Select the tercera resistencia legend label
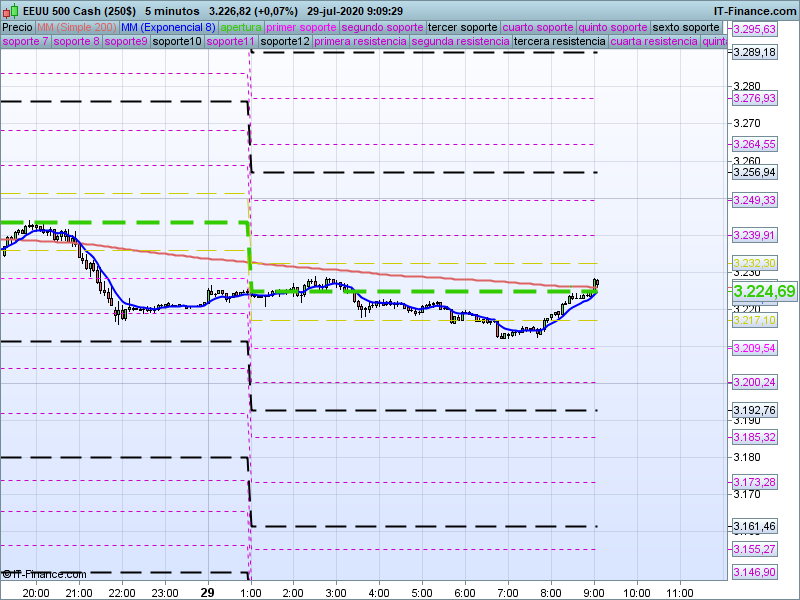This screenshot has height=600, width=800. click(558, 42)
